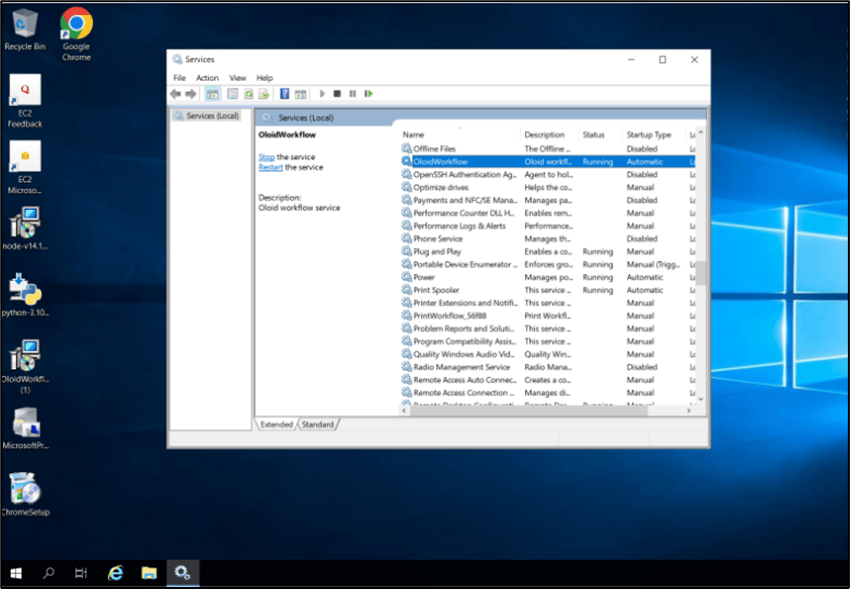Click the Back arrow in Services toolbar

(175, 94)
